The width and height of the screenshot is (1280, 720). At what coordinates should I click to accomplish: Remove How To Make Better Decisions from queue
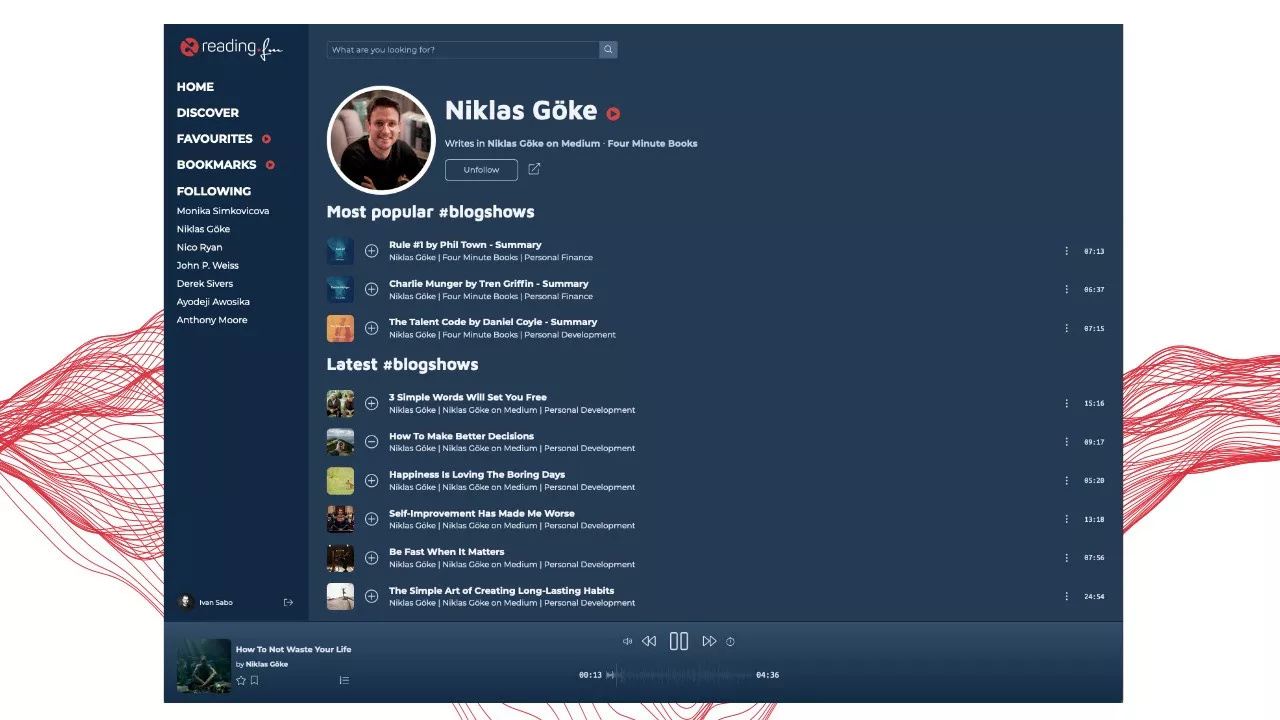[371, 442]
